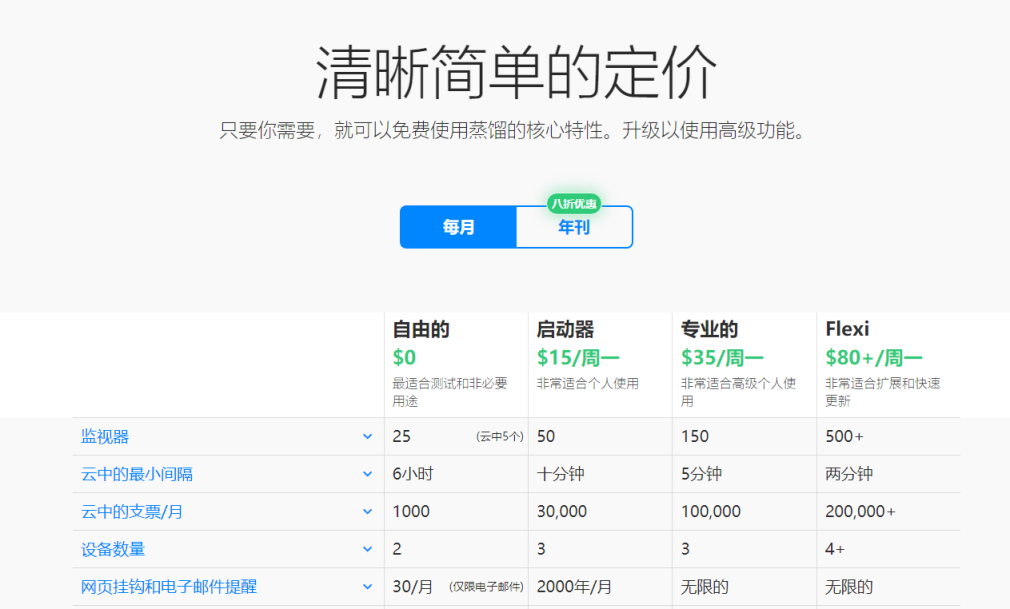Open the 监视器 feature link
This screenshot has height=609, width=1010.
(x=105, y=437)
